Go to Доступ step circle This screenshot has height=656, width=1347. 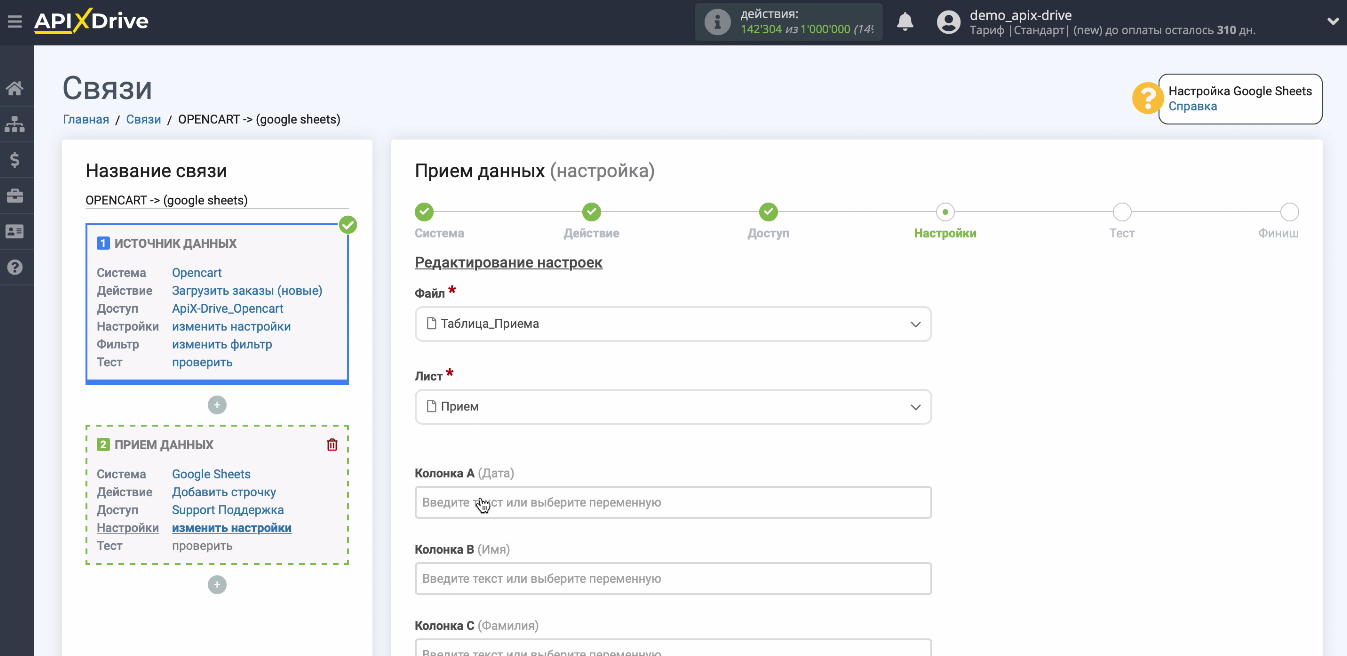768,212
